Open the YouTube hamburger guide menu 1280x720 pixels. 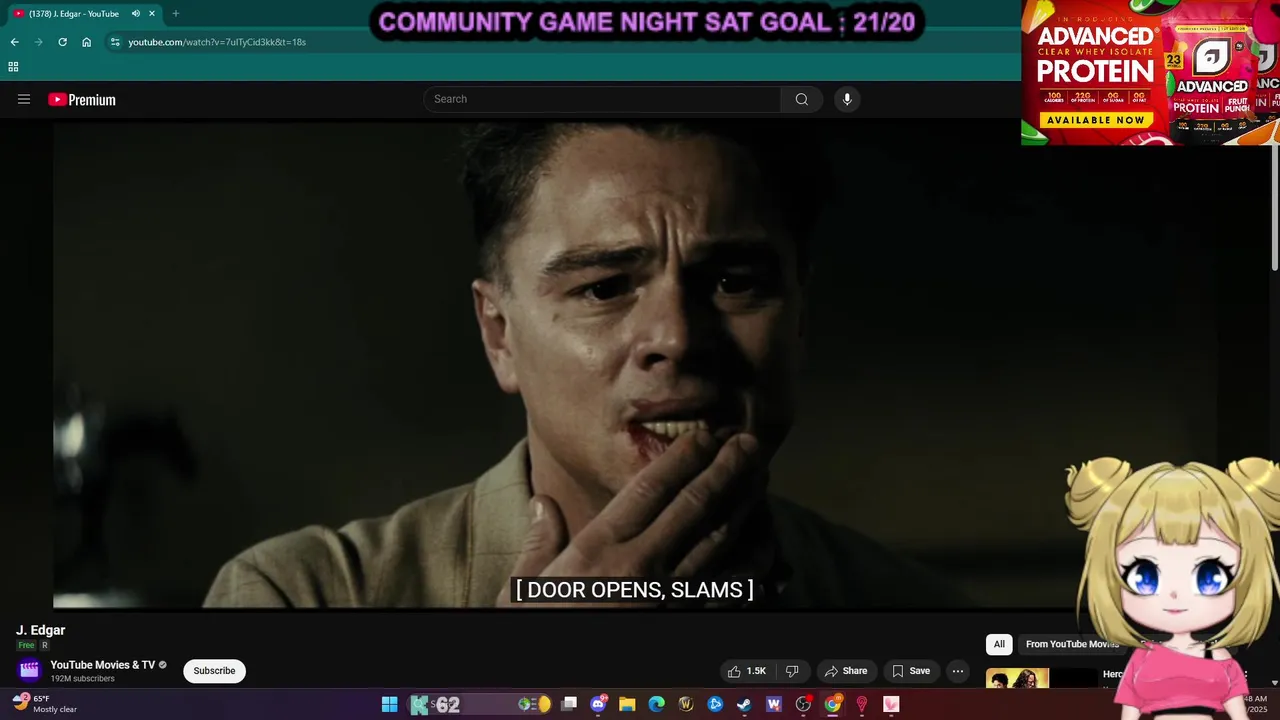(x=24, y=99)
